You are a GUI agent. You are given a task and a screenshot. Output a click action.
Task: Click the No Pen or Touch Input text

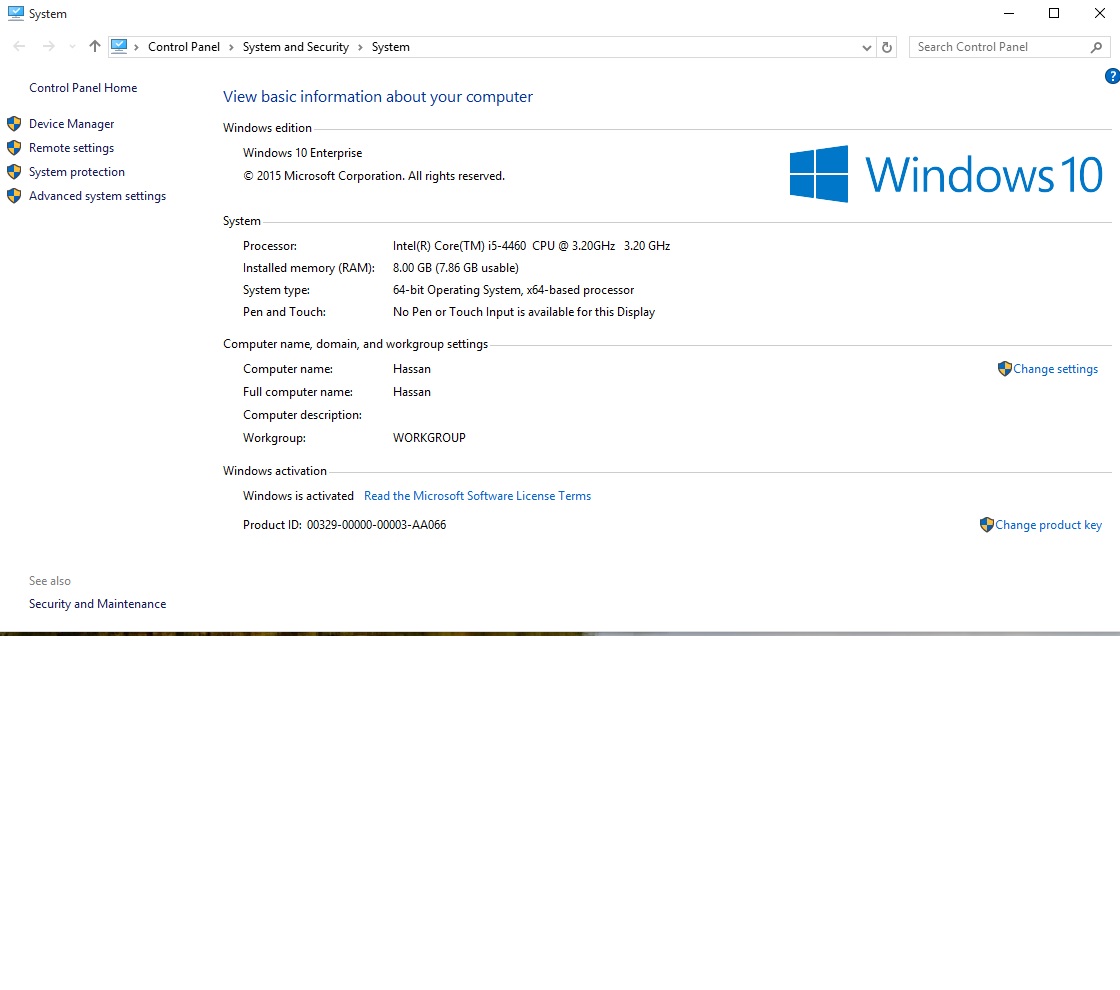pyautogui.click(x=524, y=312)
